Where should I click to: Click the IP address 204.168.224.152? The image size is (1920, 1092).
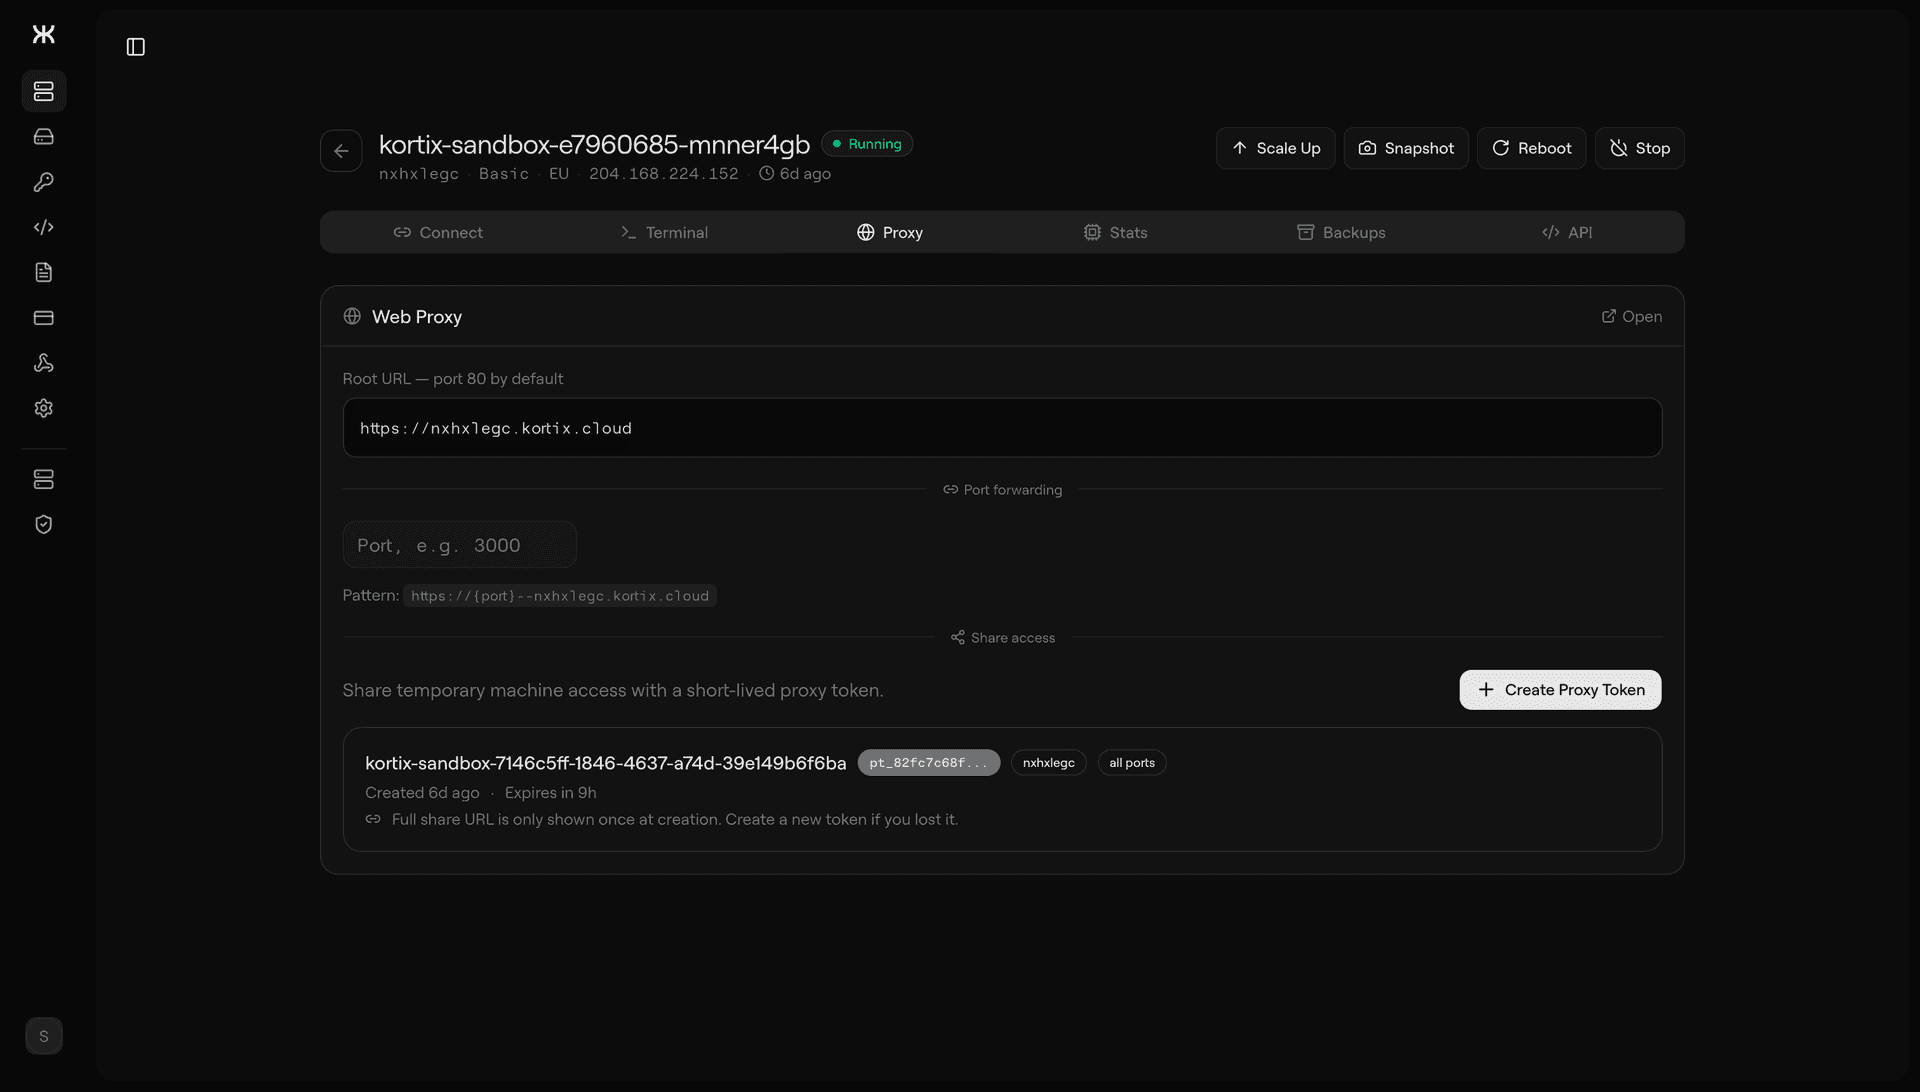pos(664,174)
